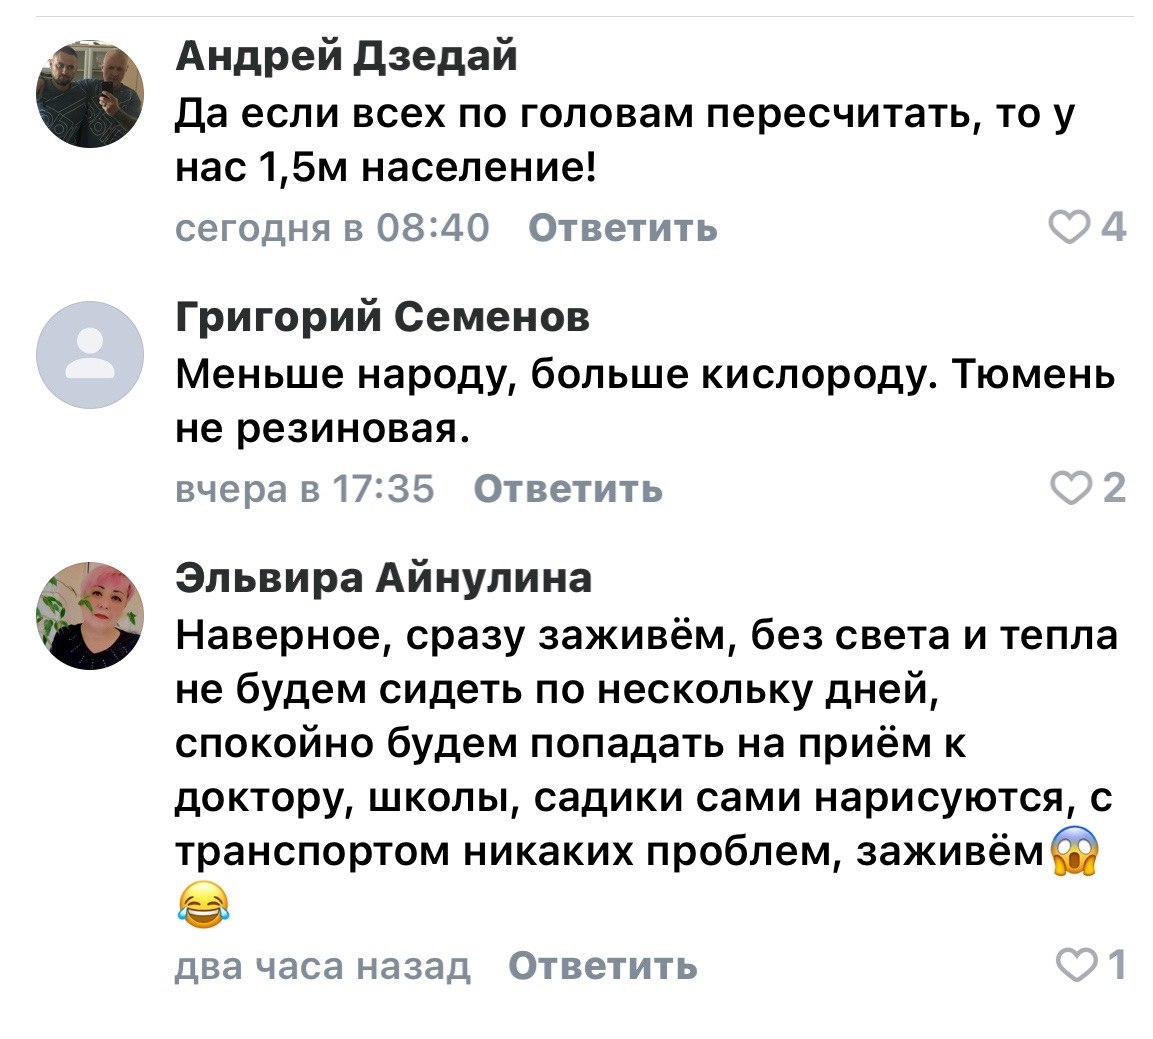The height and width of the screenshot is (1039, 1153).
Task: Open Андрей Дзедай's profile photo
Action: (x=90, y=94)
